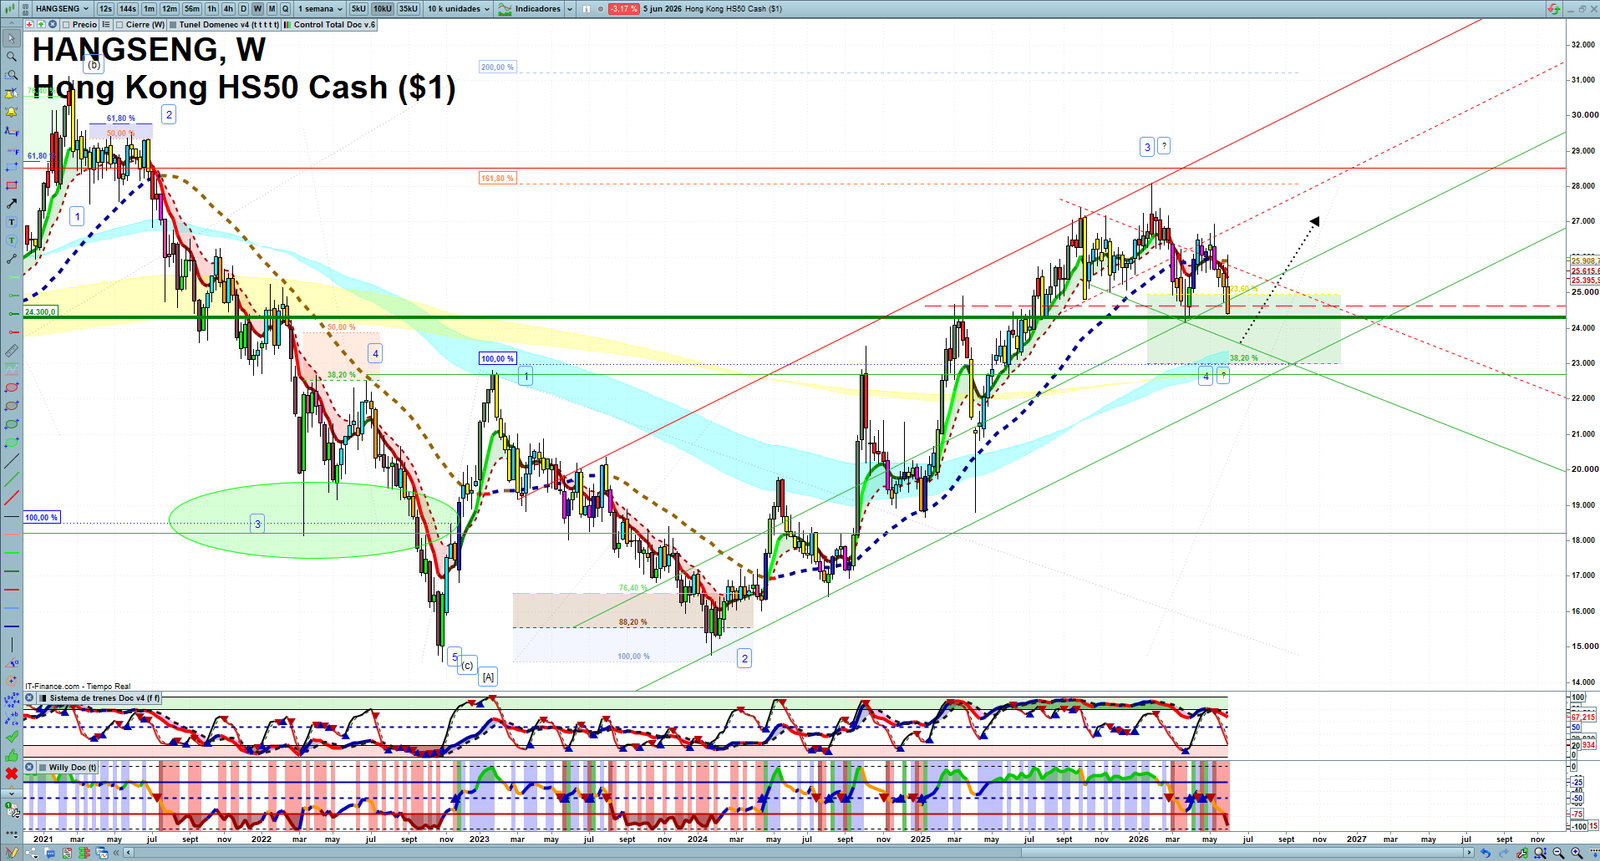Open the order book icon in bottom bar
The image size is (1600, 861).
coord(85,853)
